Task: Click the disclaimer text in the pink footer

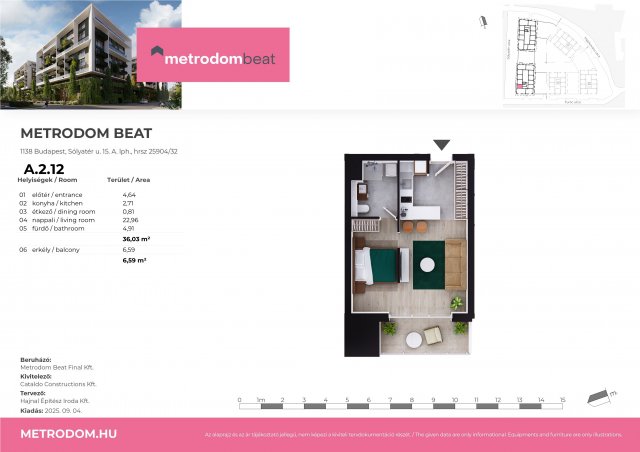Action: (413, 435)
